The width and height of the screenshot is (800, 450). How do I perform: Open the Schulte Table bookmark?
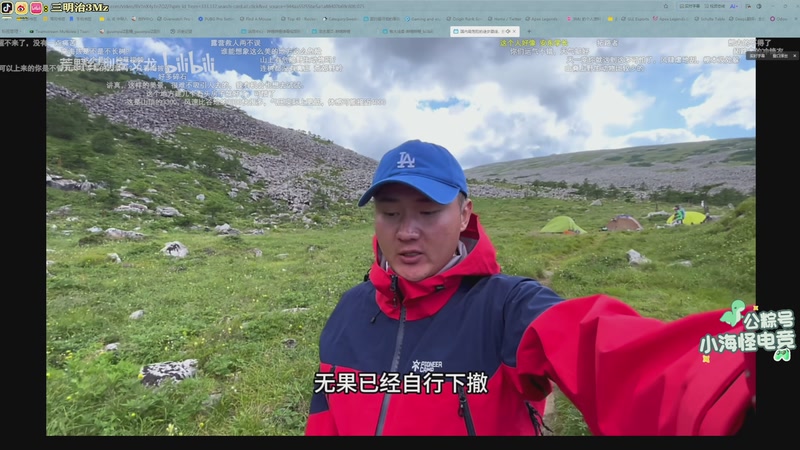coord(710,19)
